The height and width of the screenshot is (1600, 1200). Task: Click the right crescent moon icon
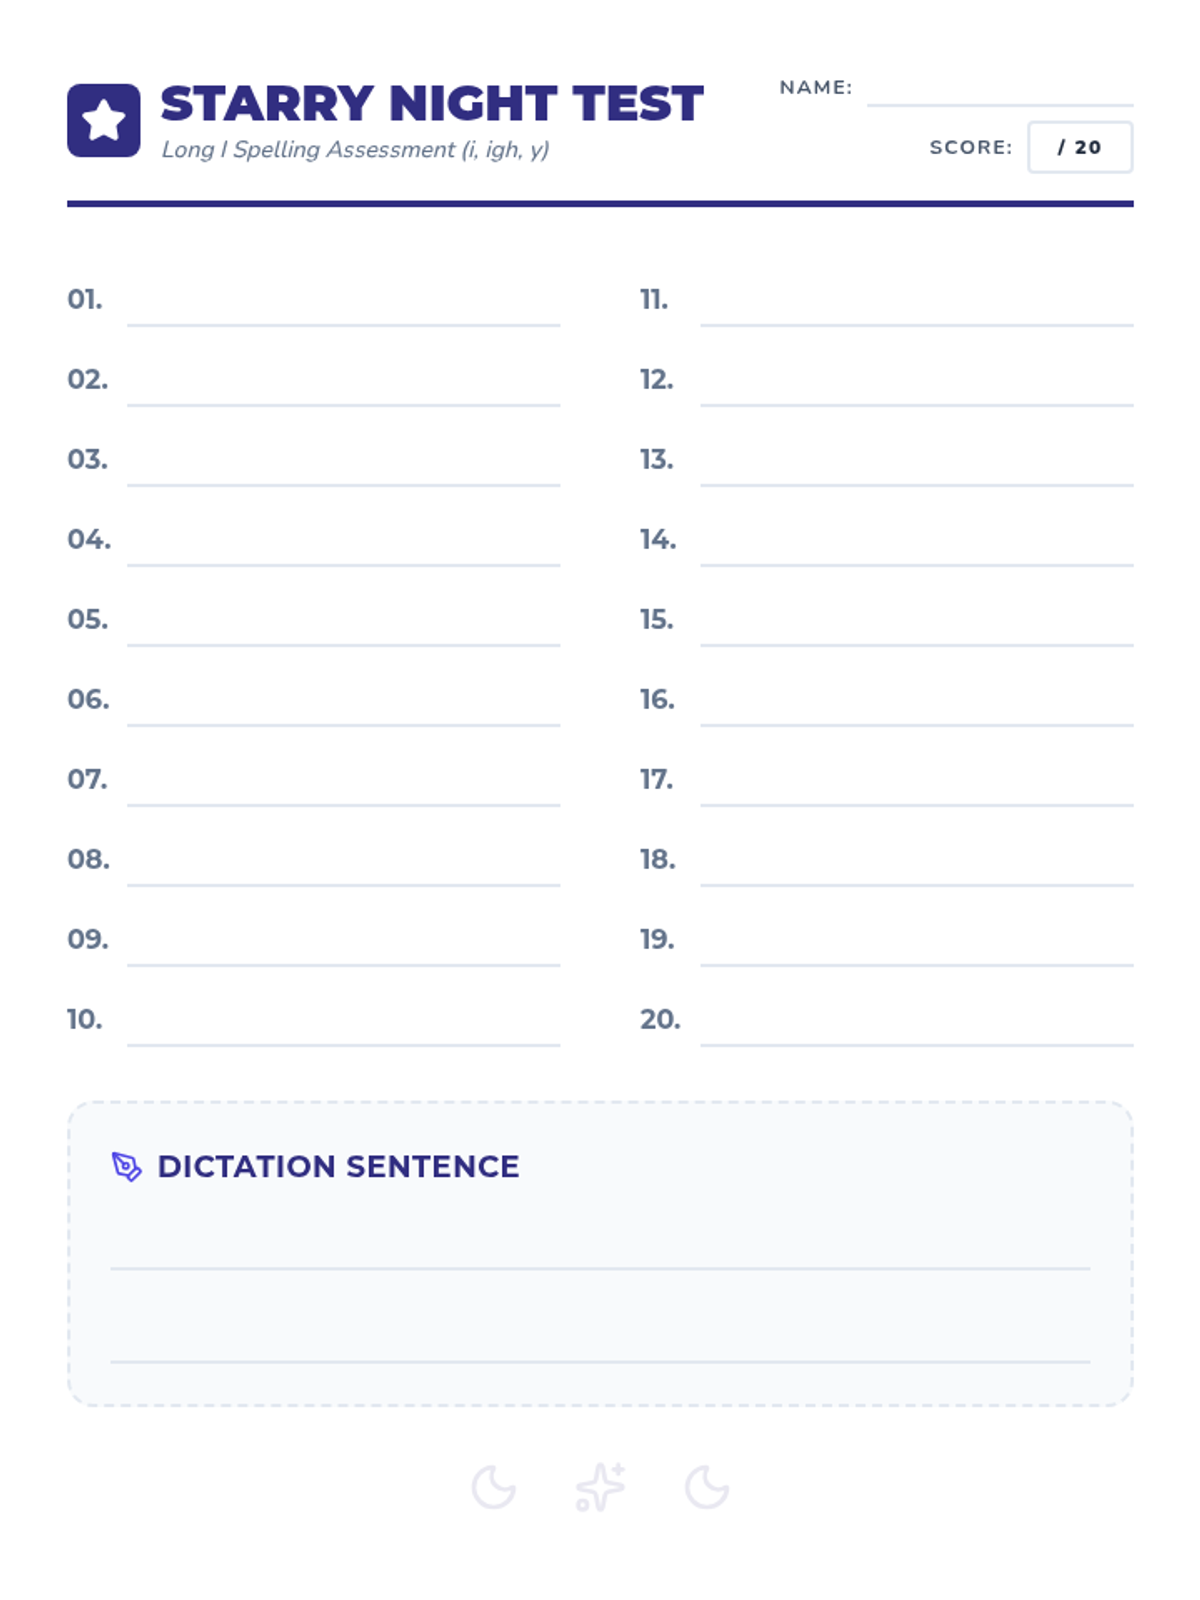(x=706, y=1487)
